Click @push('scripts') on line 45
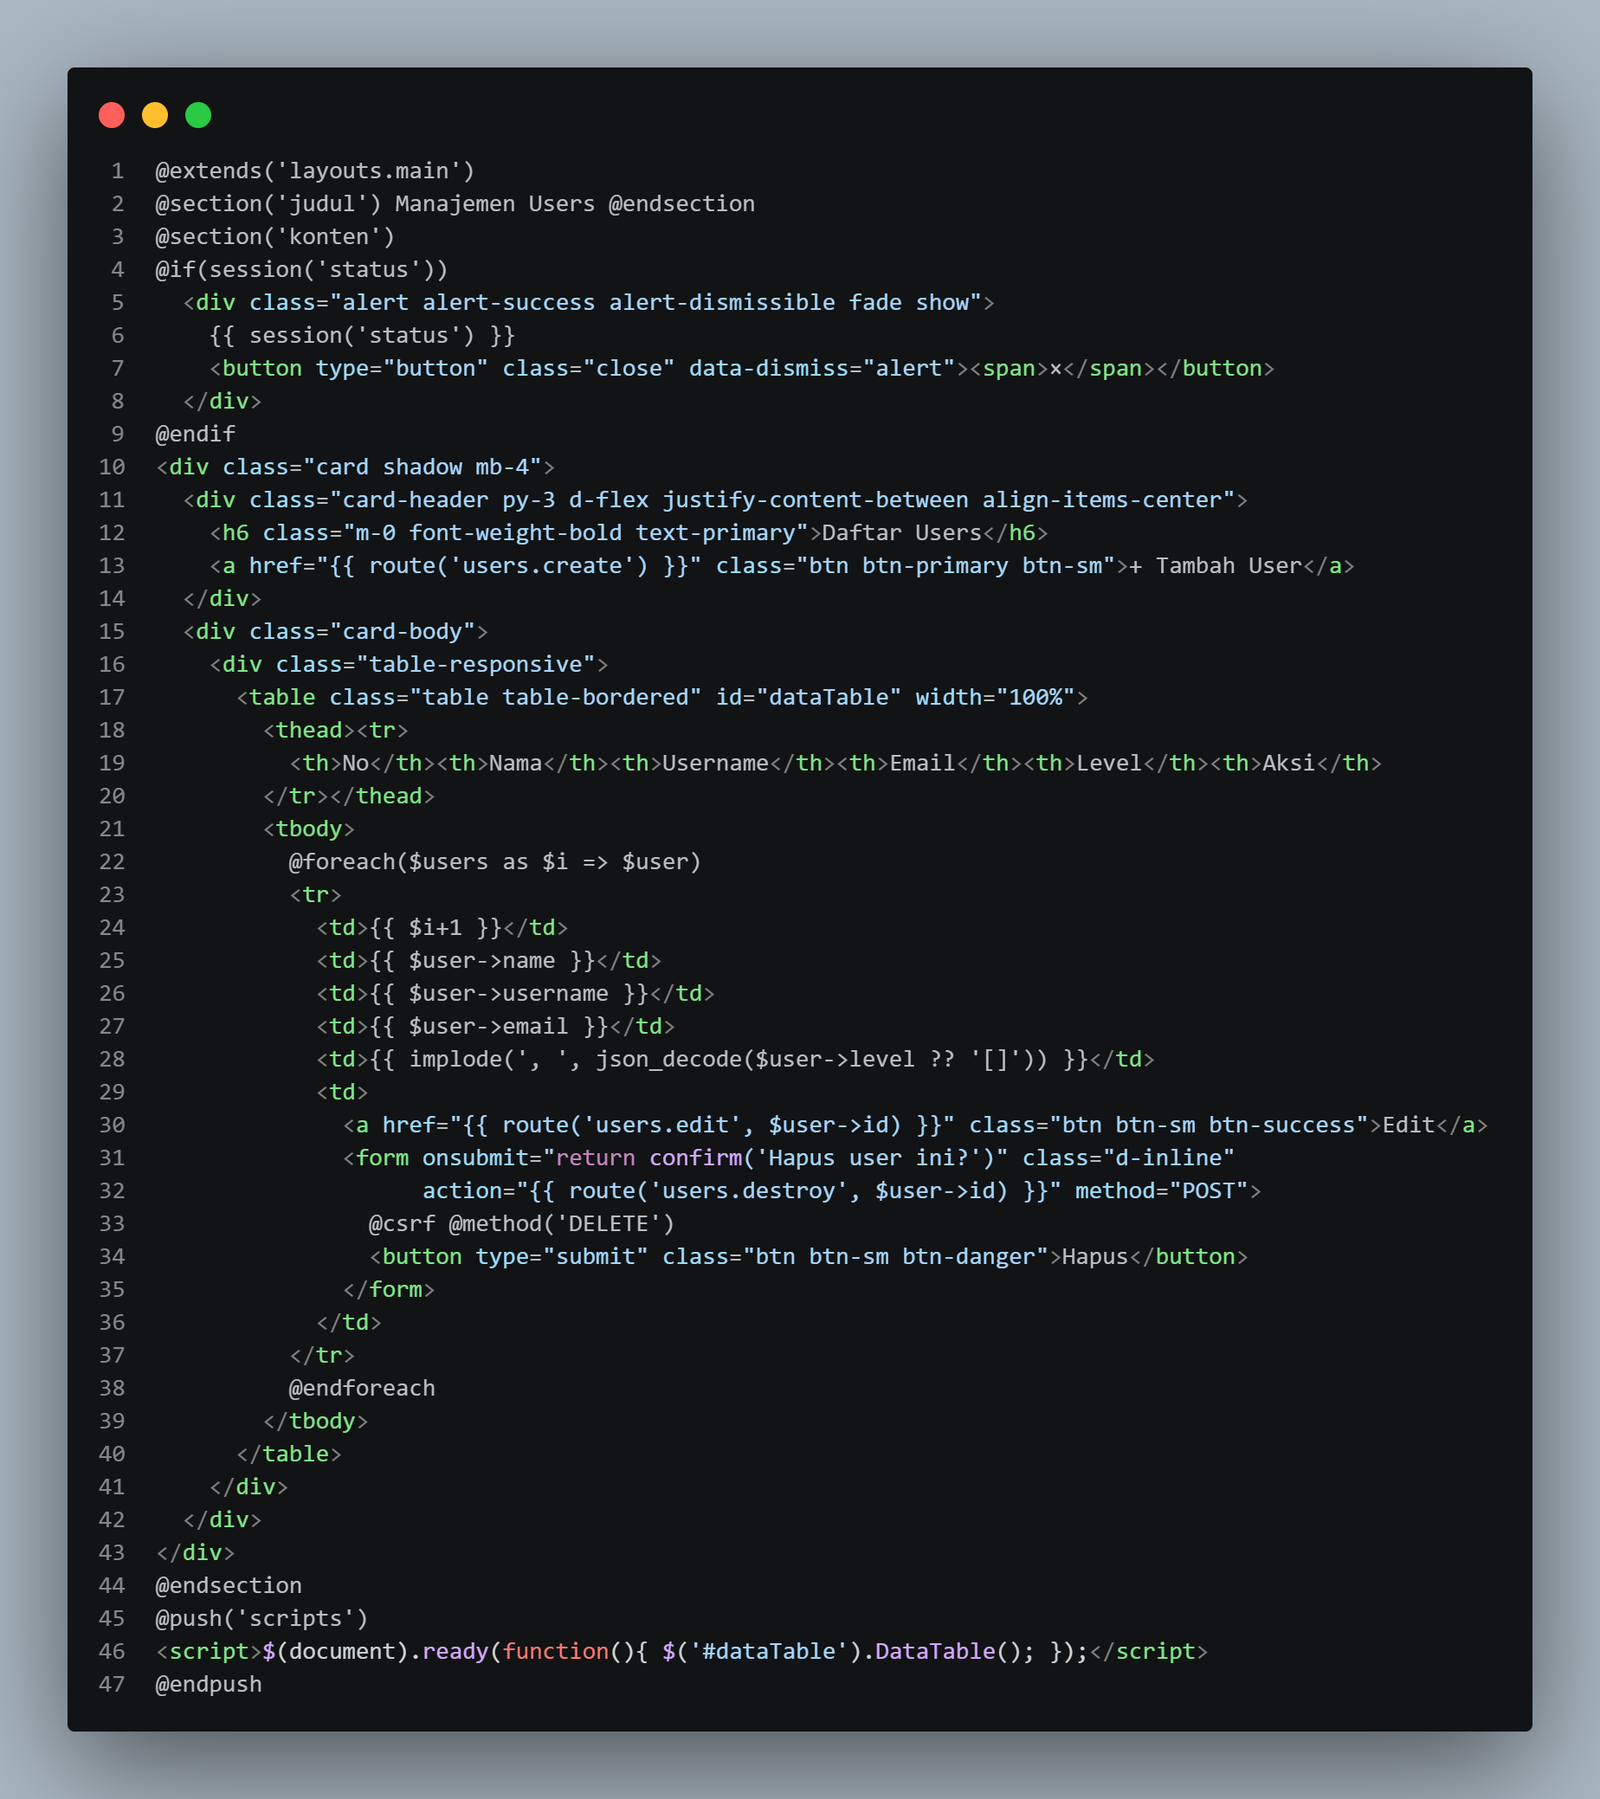 click(x=262, y=1619)
